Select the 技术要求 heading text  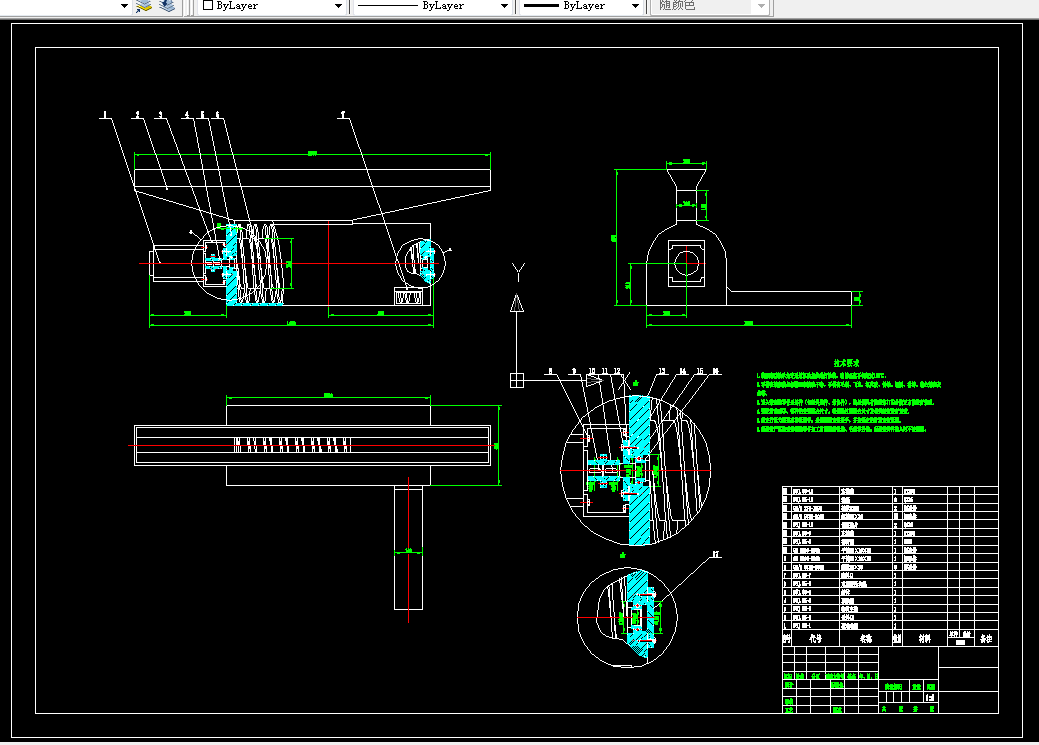coord(846,363)
